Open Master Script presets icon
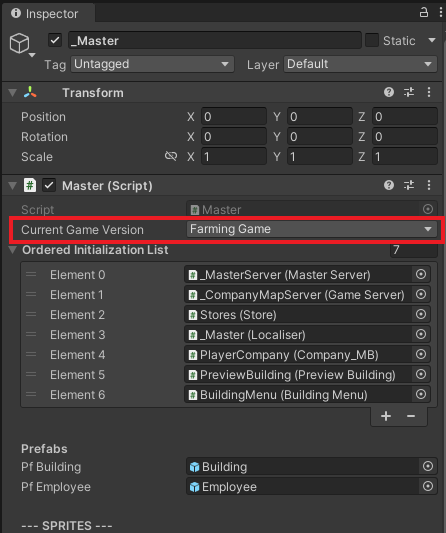 (x=409, y=185)
